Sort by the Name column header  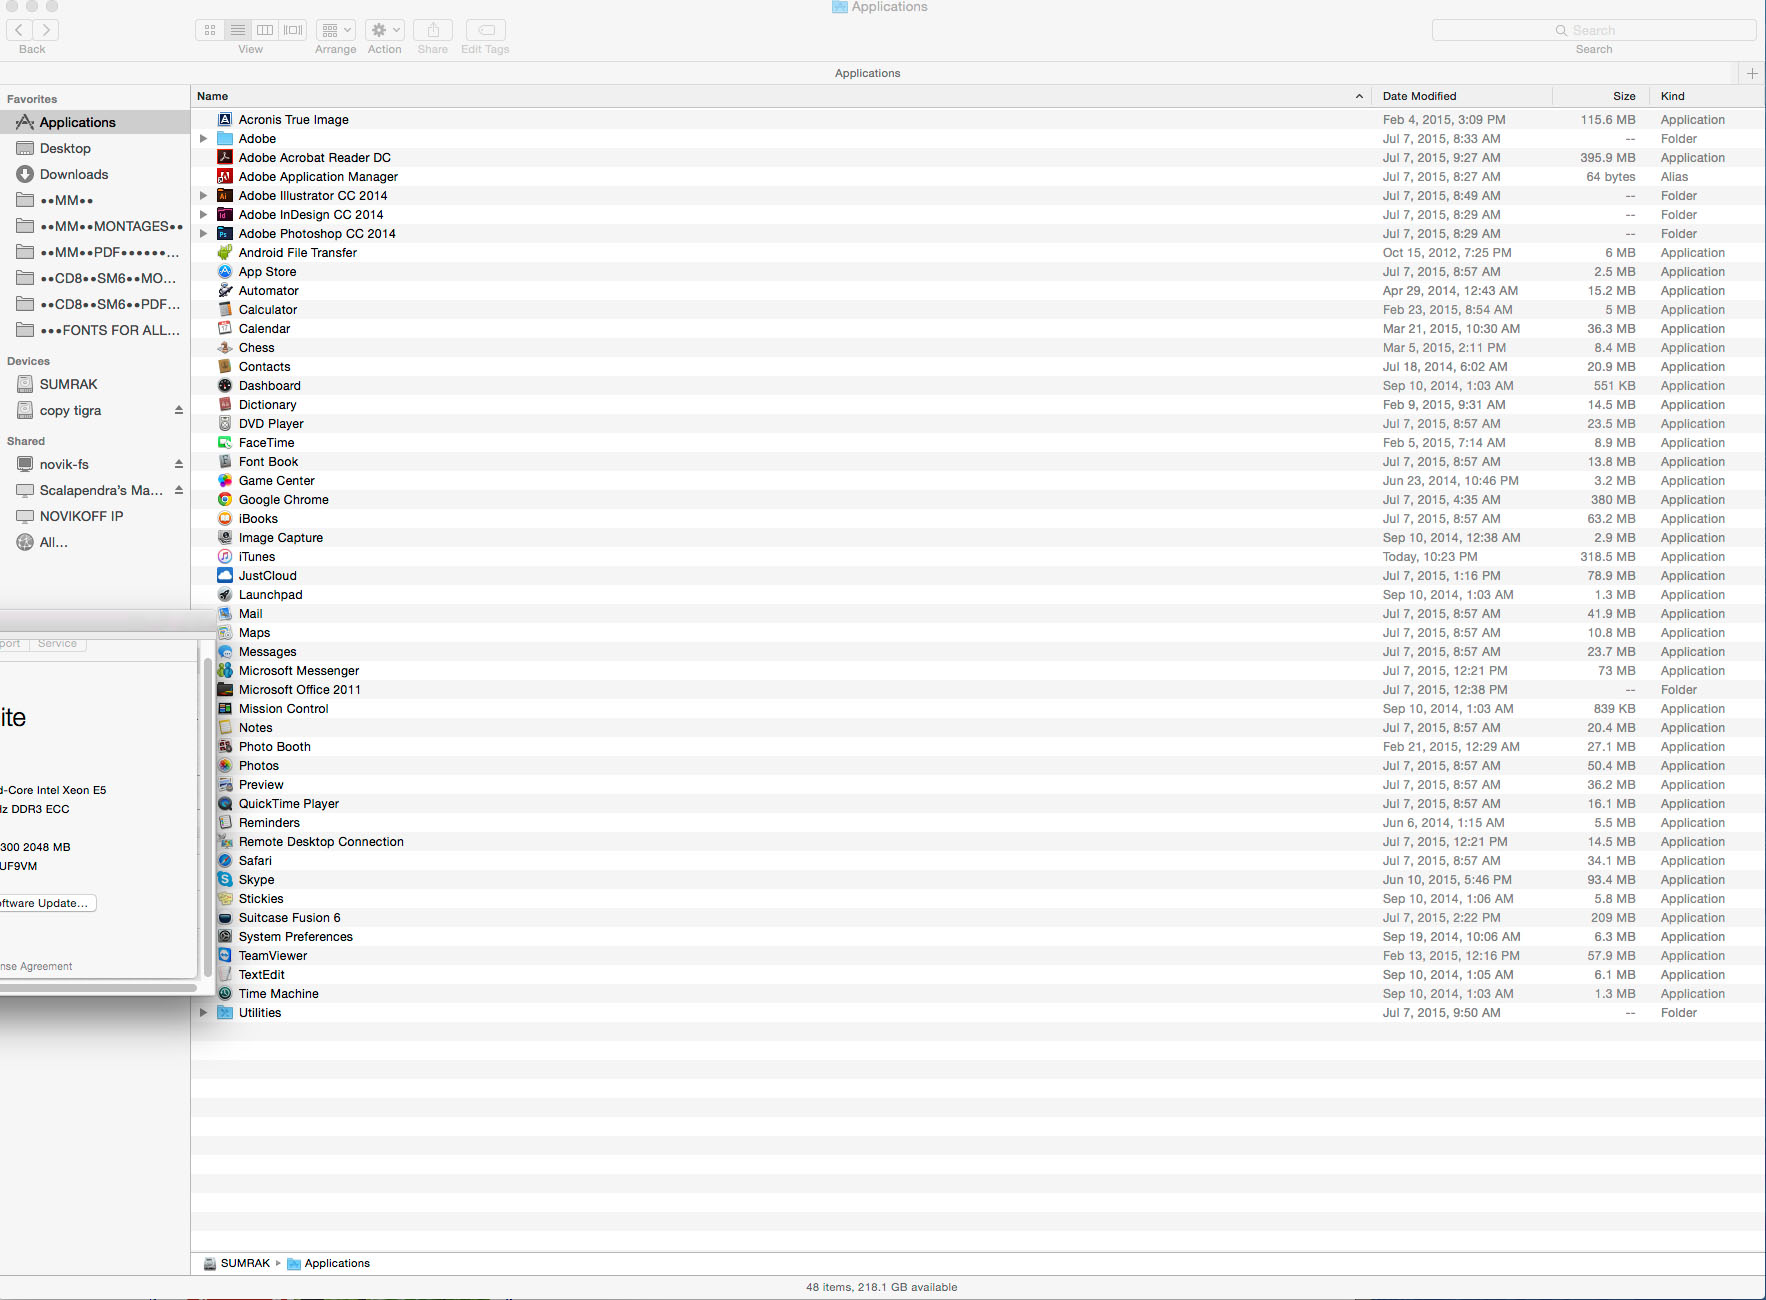pos(780,96)
